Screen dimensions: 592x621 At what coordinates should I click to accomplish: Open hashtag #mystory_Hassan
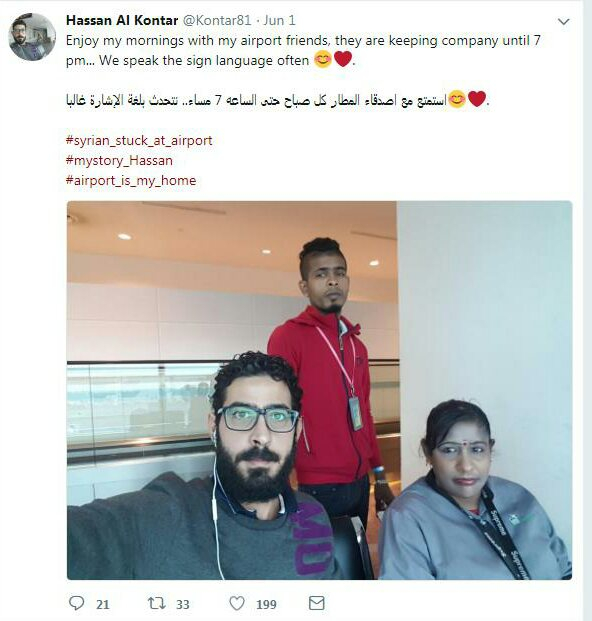[x=119, y=160]
